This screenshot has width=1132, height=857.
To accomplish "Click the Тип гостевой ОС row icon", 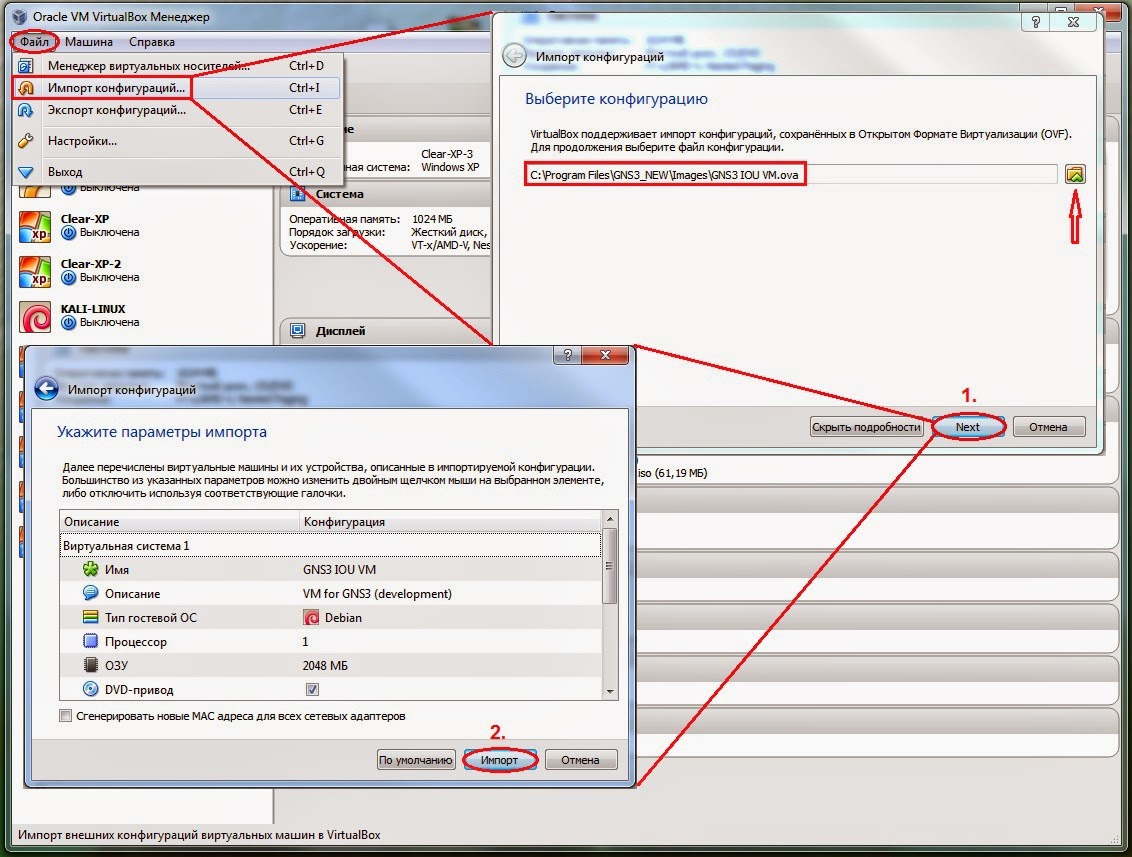I will pyautogui.click(x=90, y=617).
